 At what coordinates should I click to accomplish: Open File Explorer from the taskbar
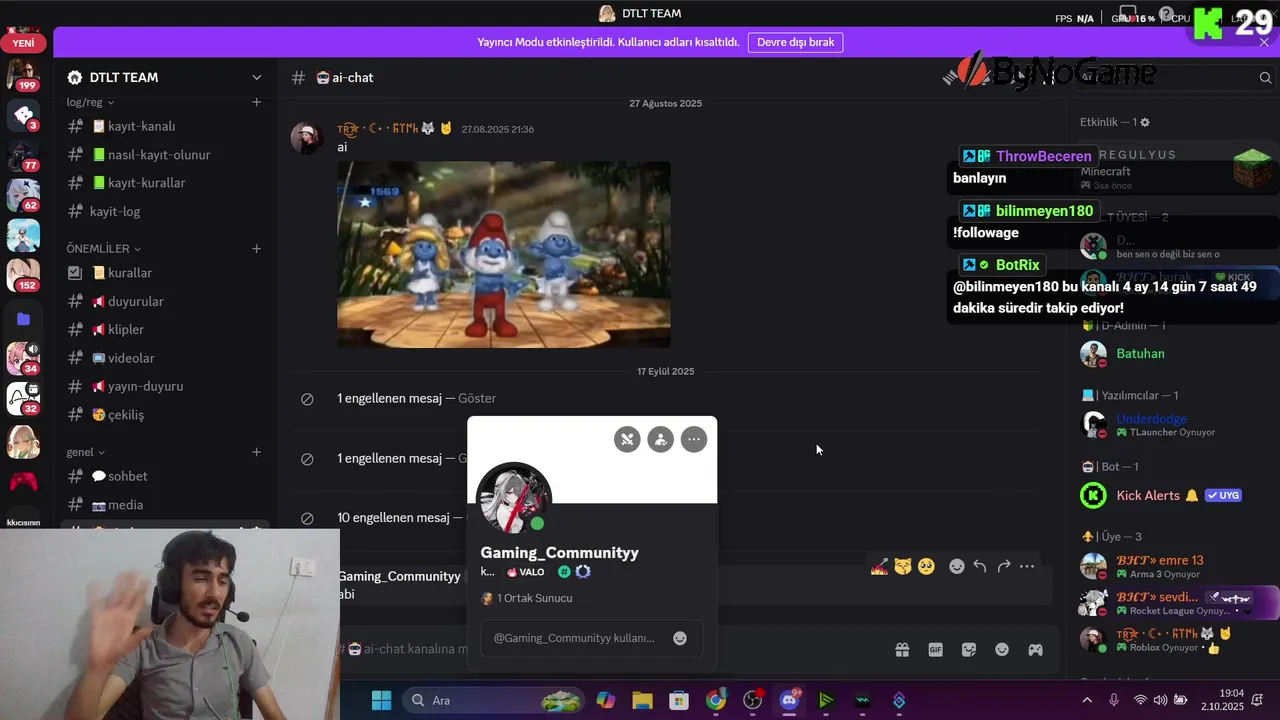642,700
